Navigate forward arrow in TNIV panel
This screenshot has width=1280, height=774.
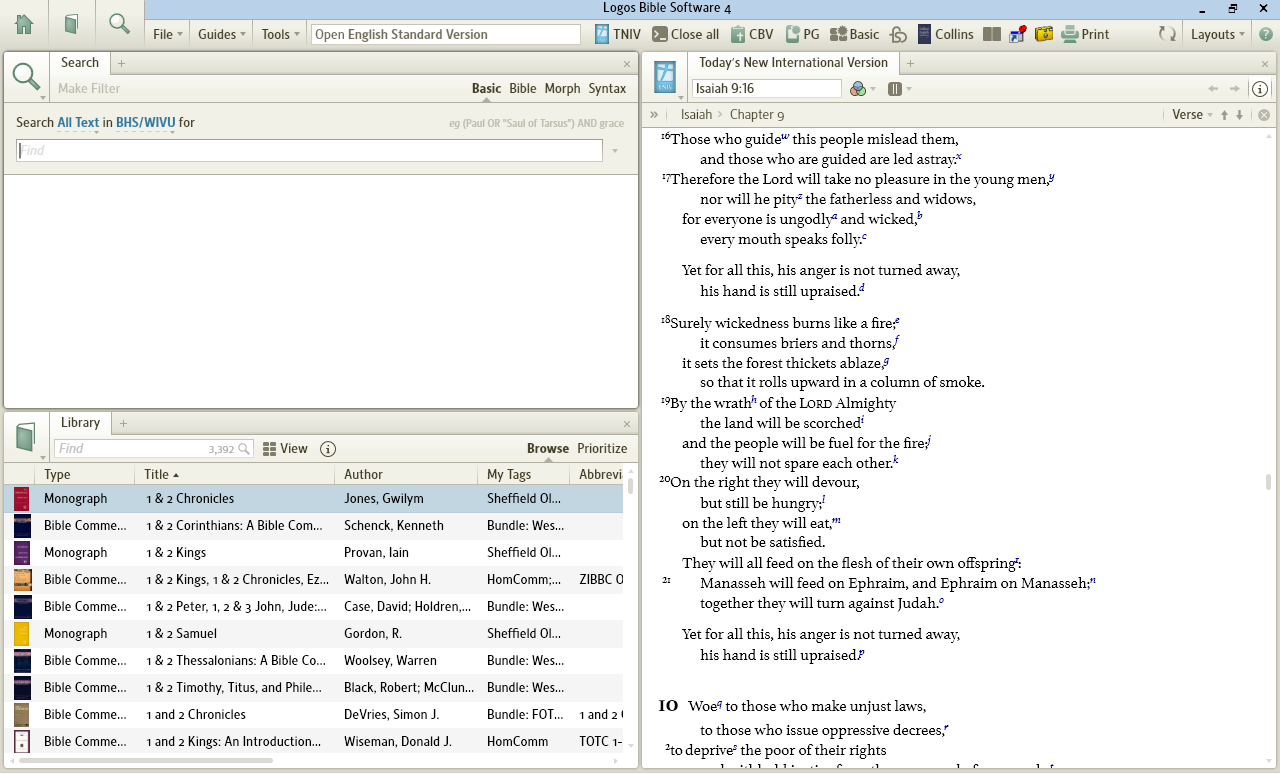click(1235, 89)
